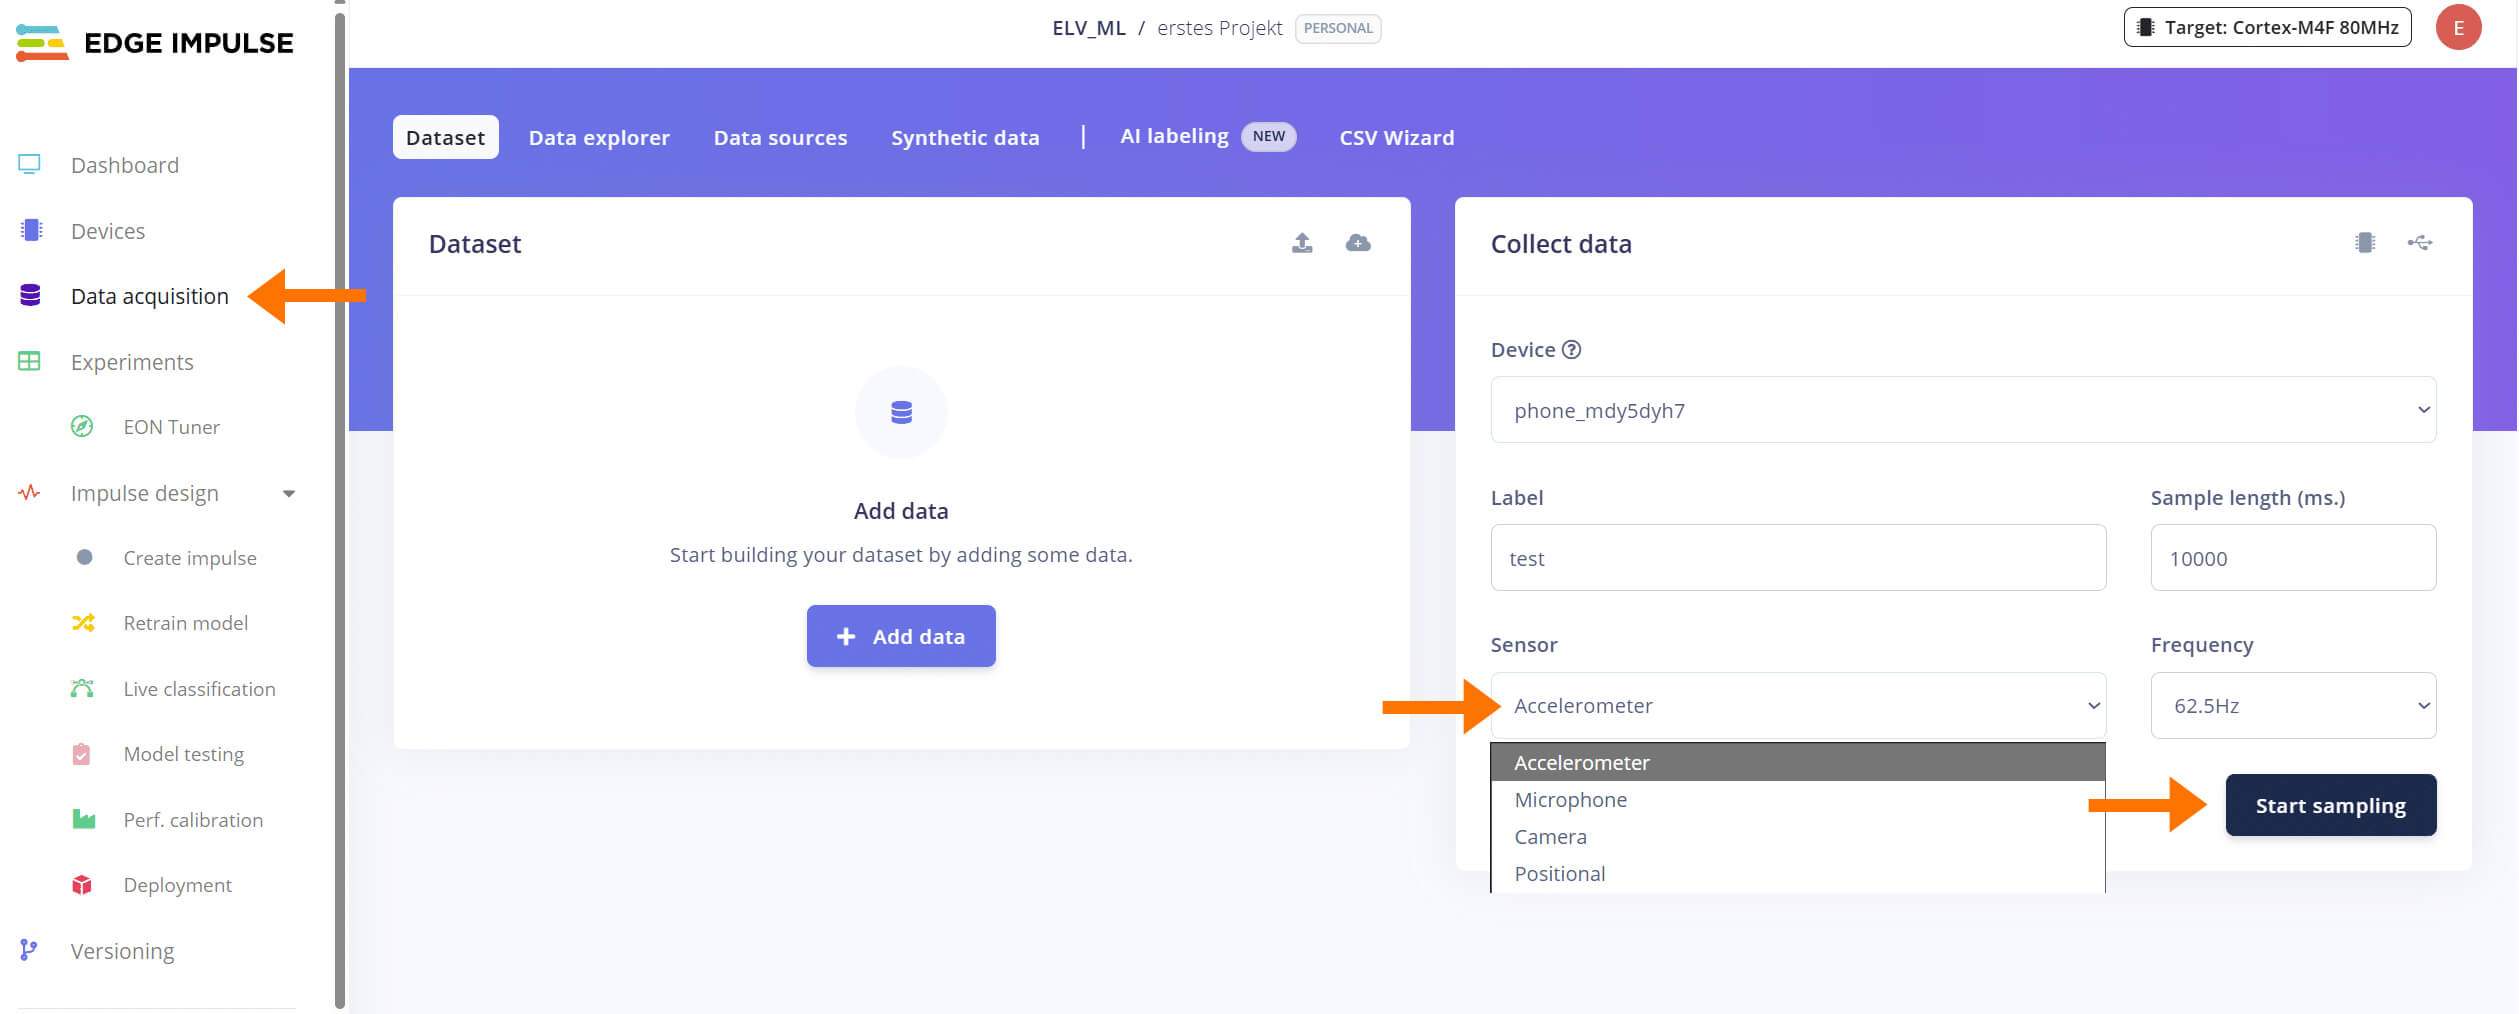Open Create impulse in the sidebar
This screenshot has width=2519, height=1014.
(x=190, y=558)
